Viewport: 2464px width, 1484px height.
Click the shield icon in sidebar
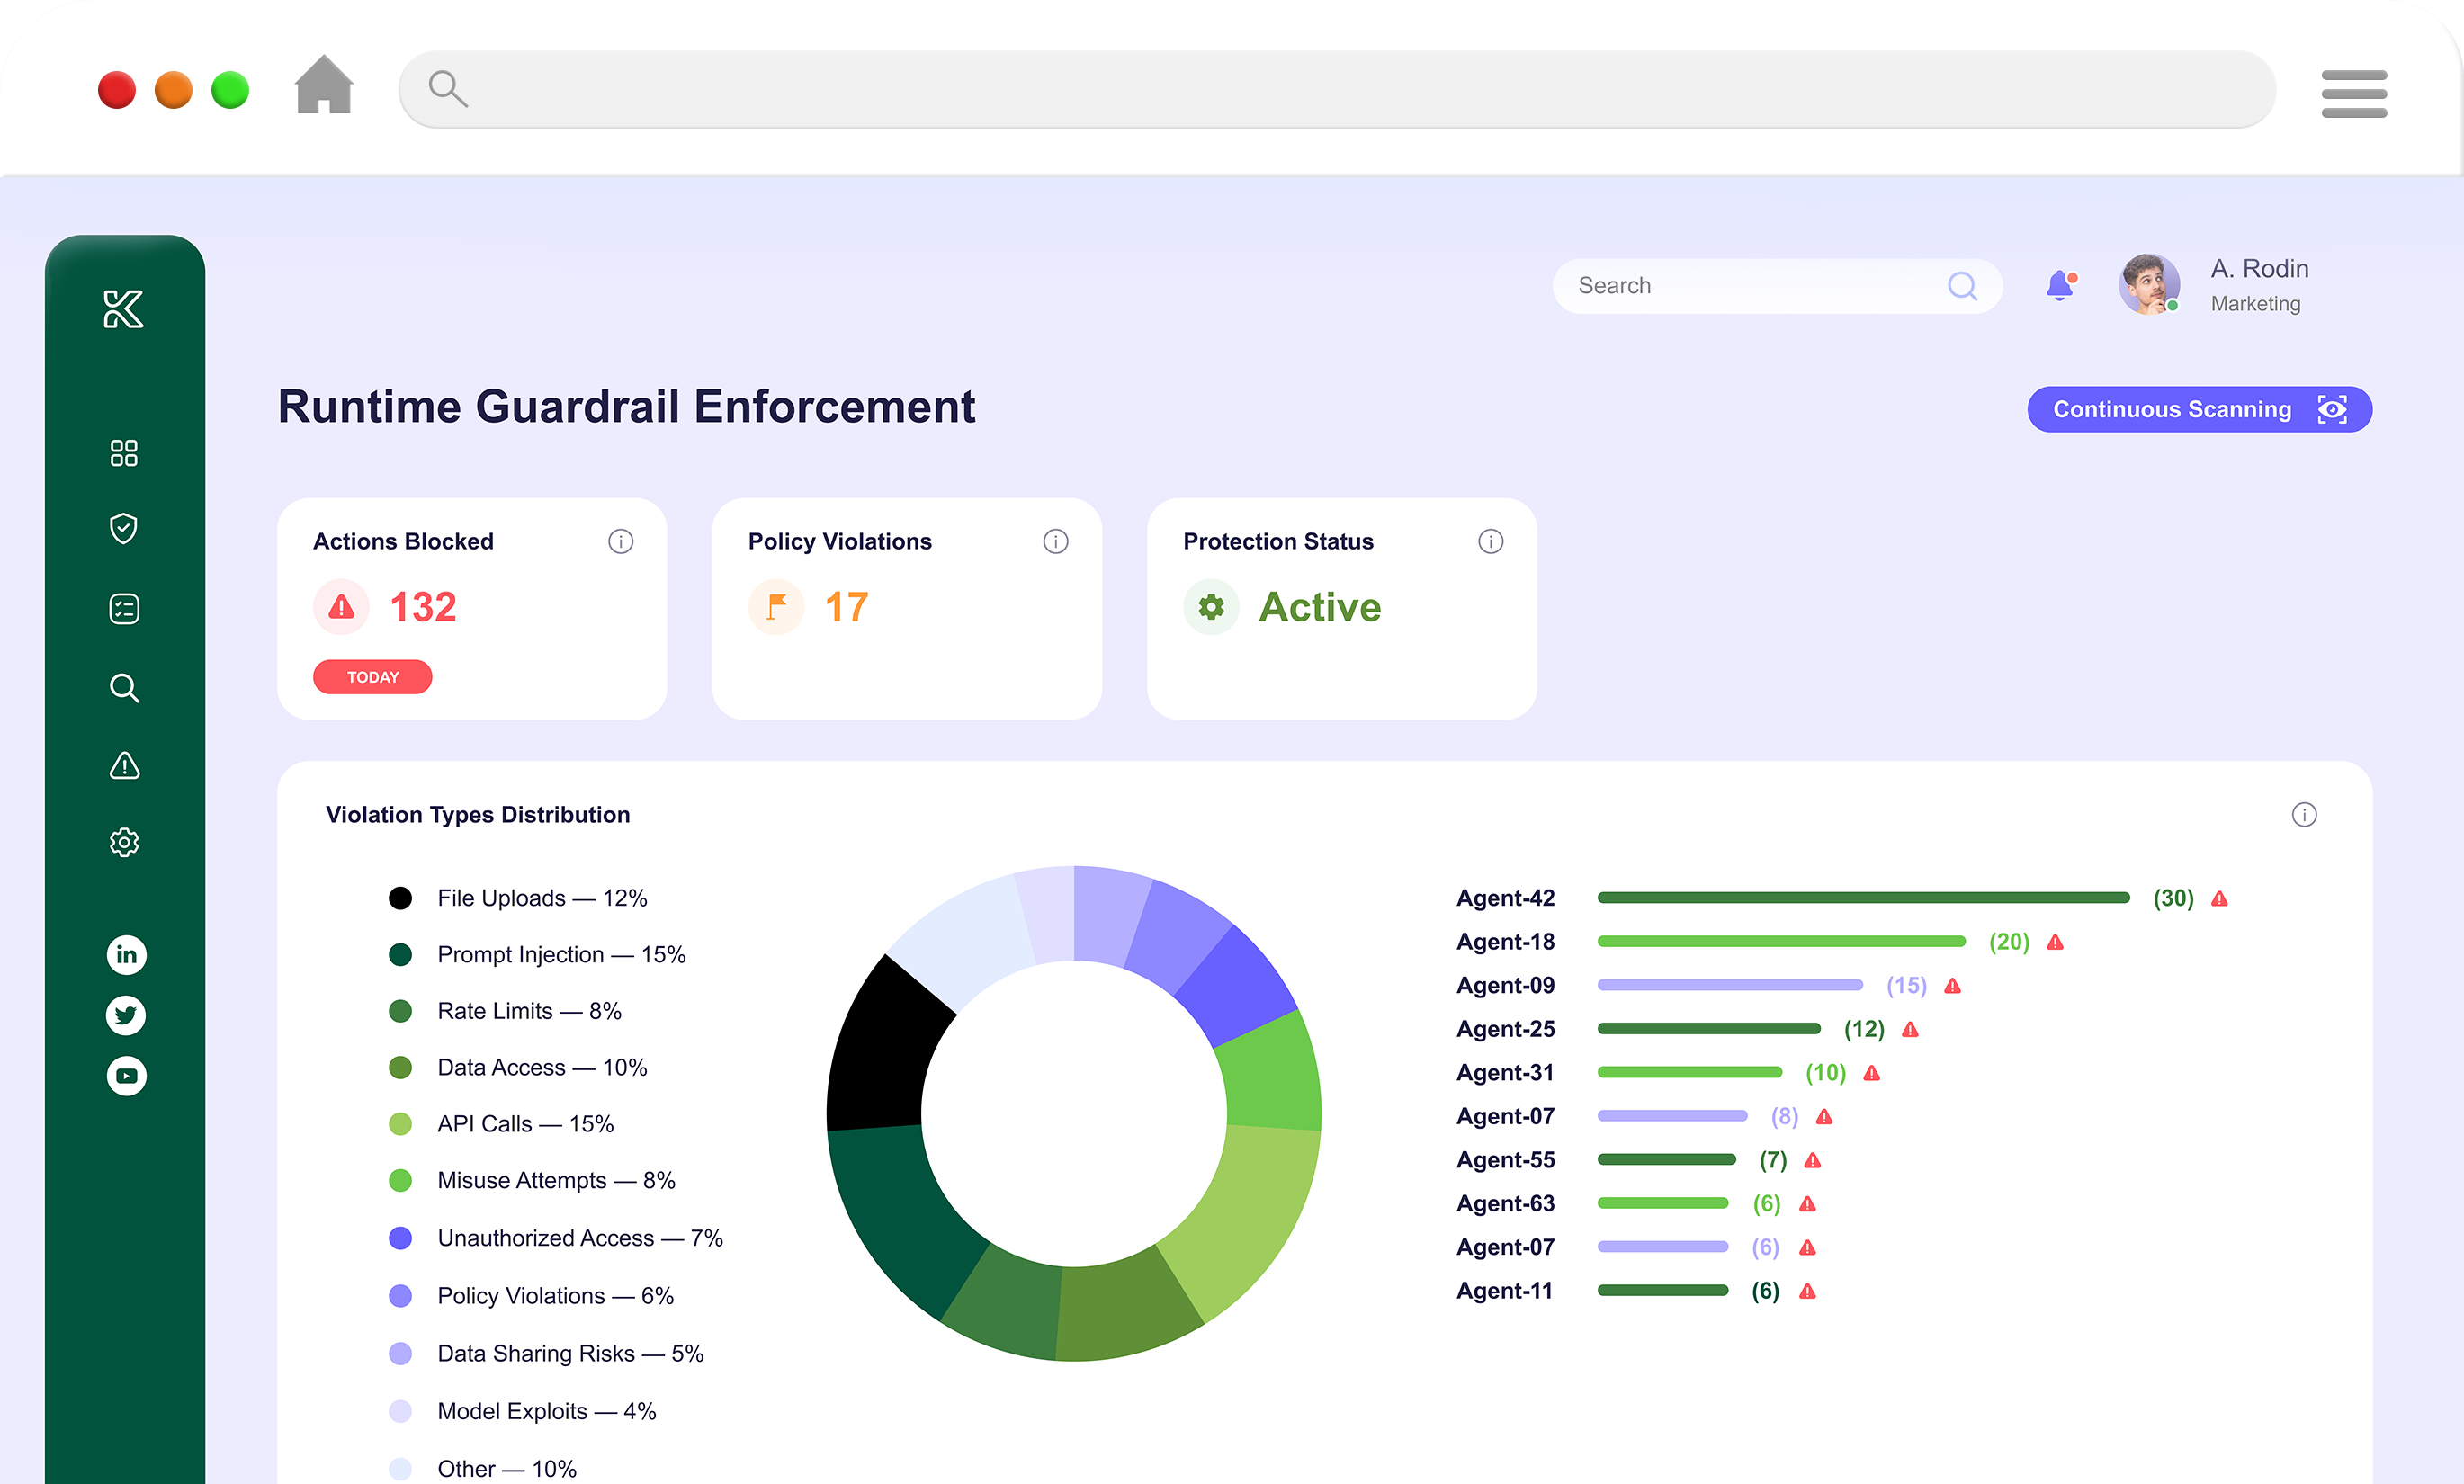pos(123,528)
